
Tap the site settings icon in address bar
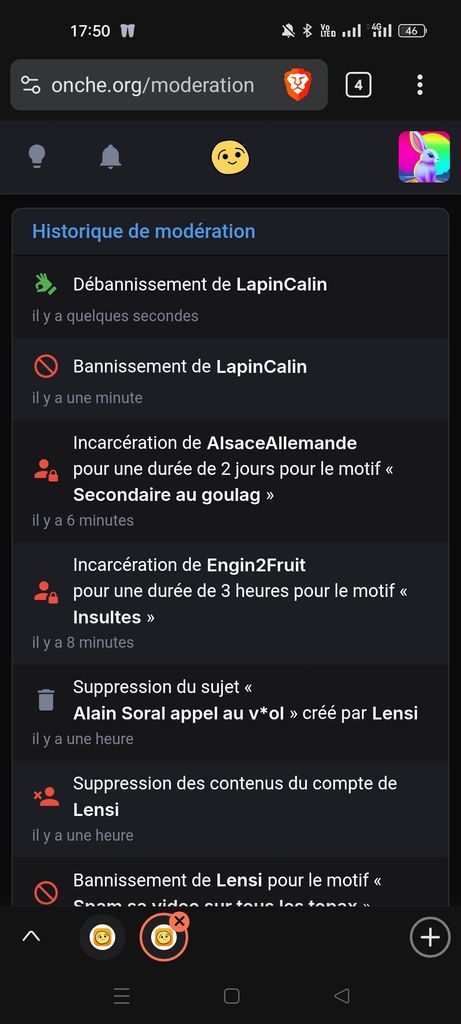point(31,85)
